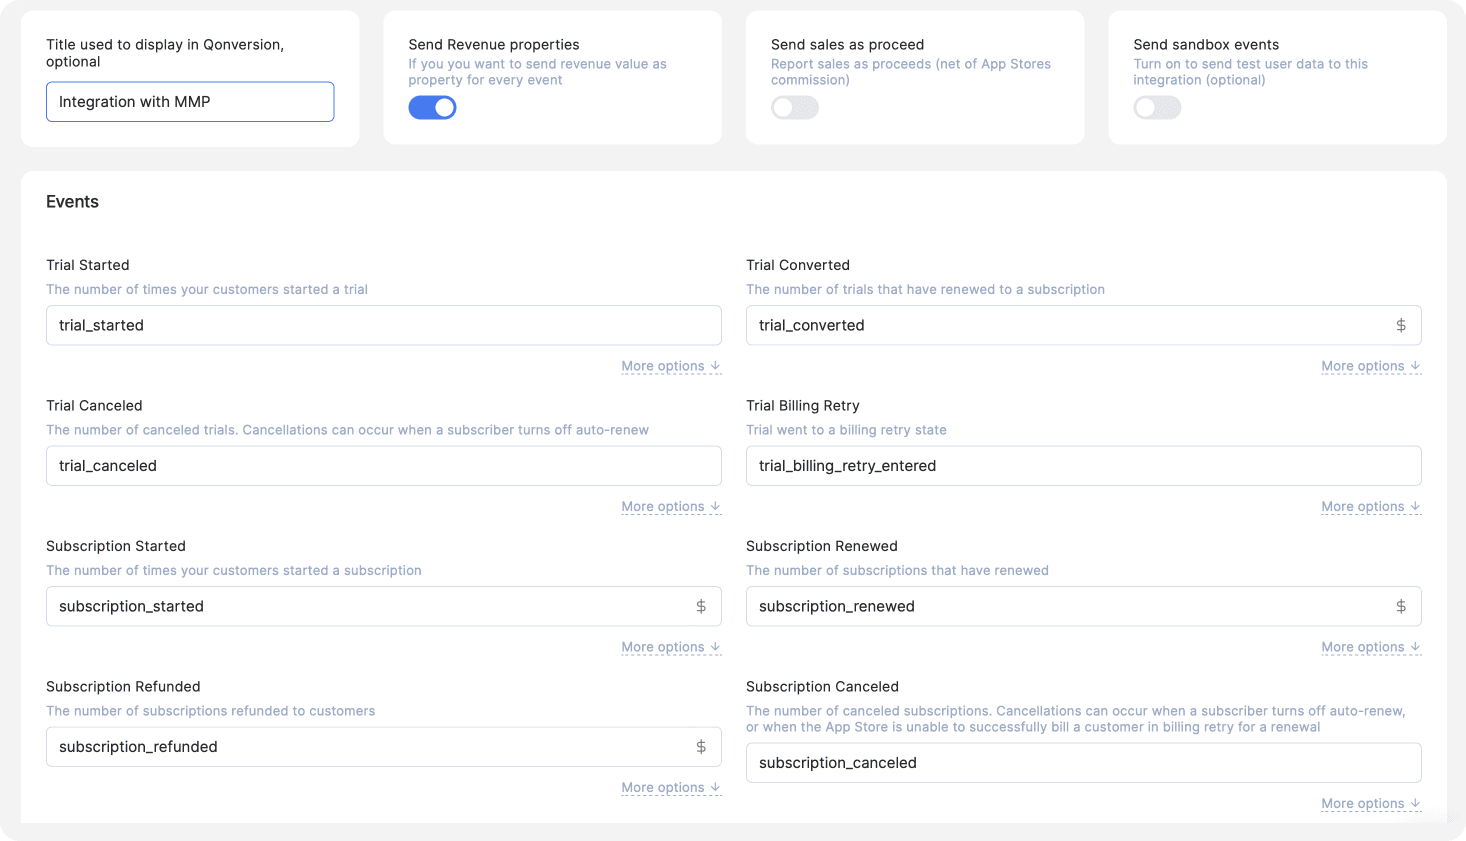This screenshot has height=841, width=1466.
Task: Expand More options under Trial Converted
Action: pyautogui.click(x=1371, y=366)
